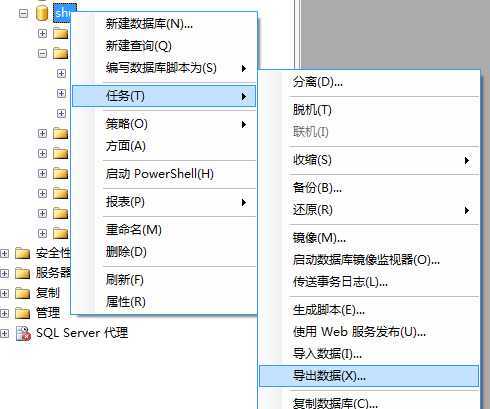This screenshot has width=490, height=409.
Task: Choose 生成脚本(E)... entry
Action: (369, 310)
